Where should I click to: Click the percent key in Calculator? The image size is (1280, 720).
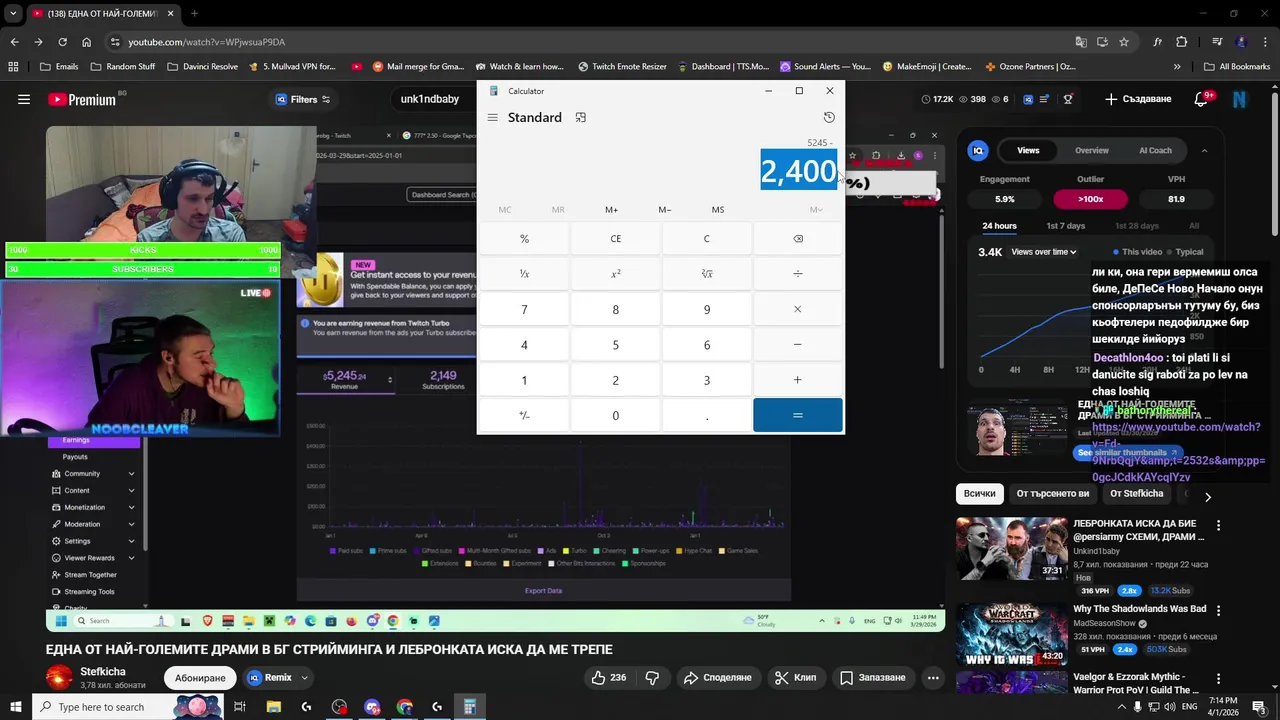pos(524,239)
